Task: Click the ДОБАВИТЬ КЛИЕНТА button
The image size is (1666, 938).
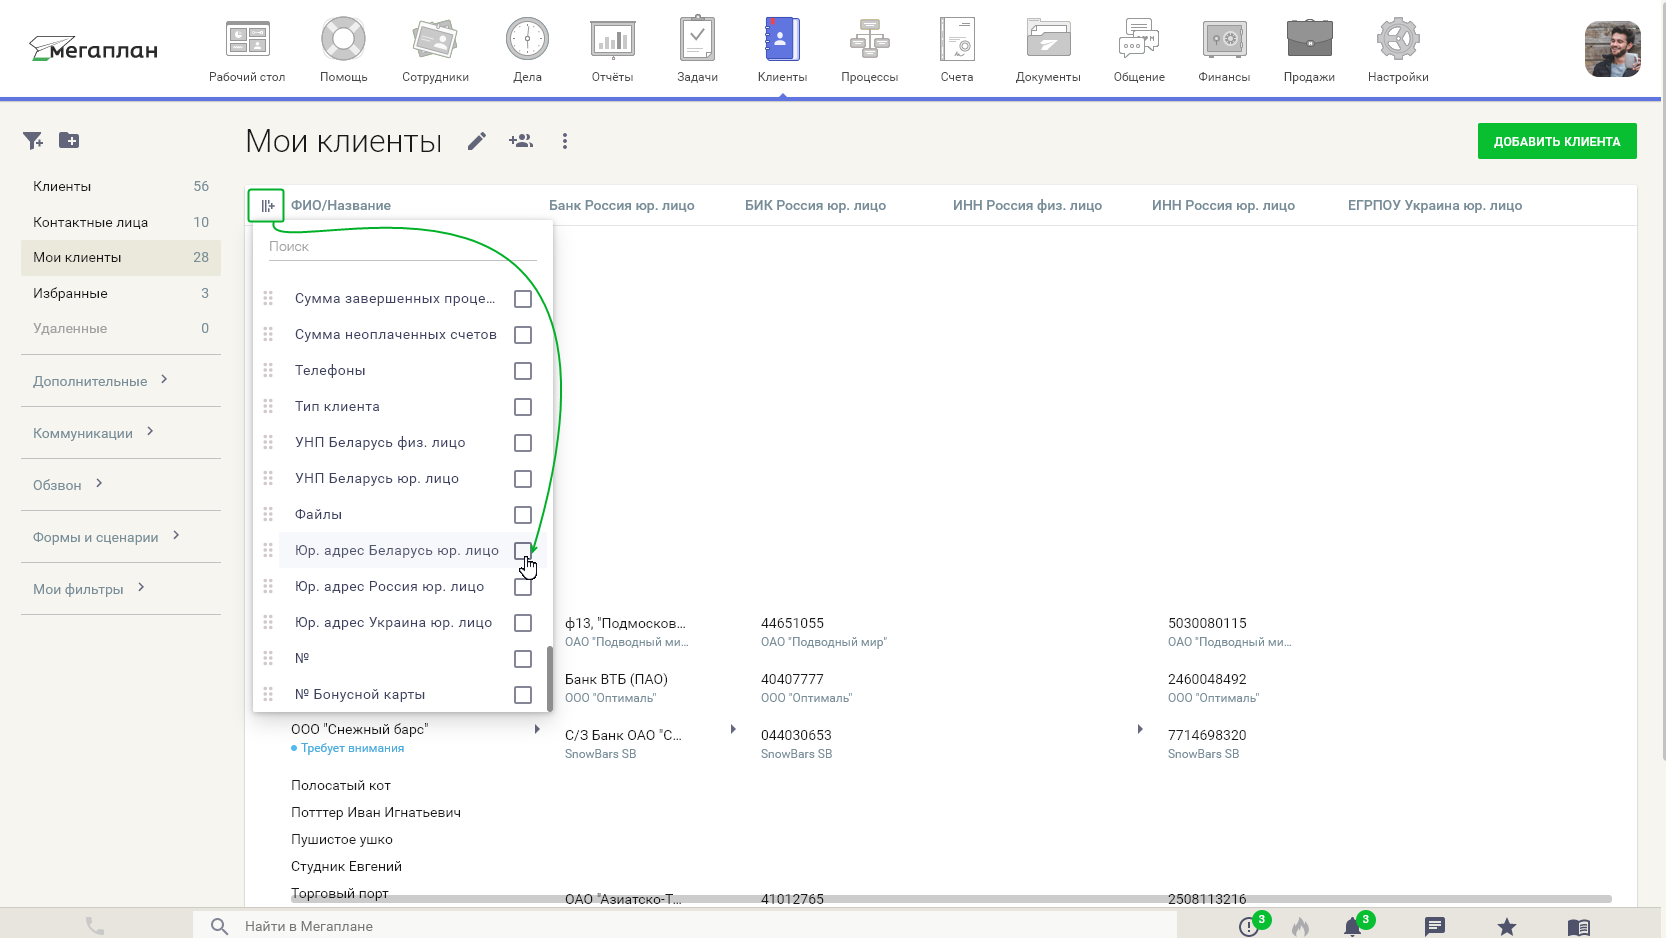Action: pyautogui.click(x=1557, y=141)
